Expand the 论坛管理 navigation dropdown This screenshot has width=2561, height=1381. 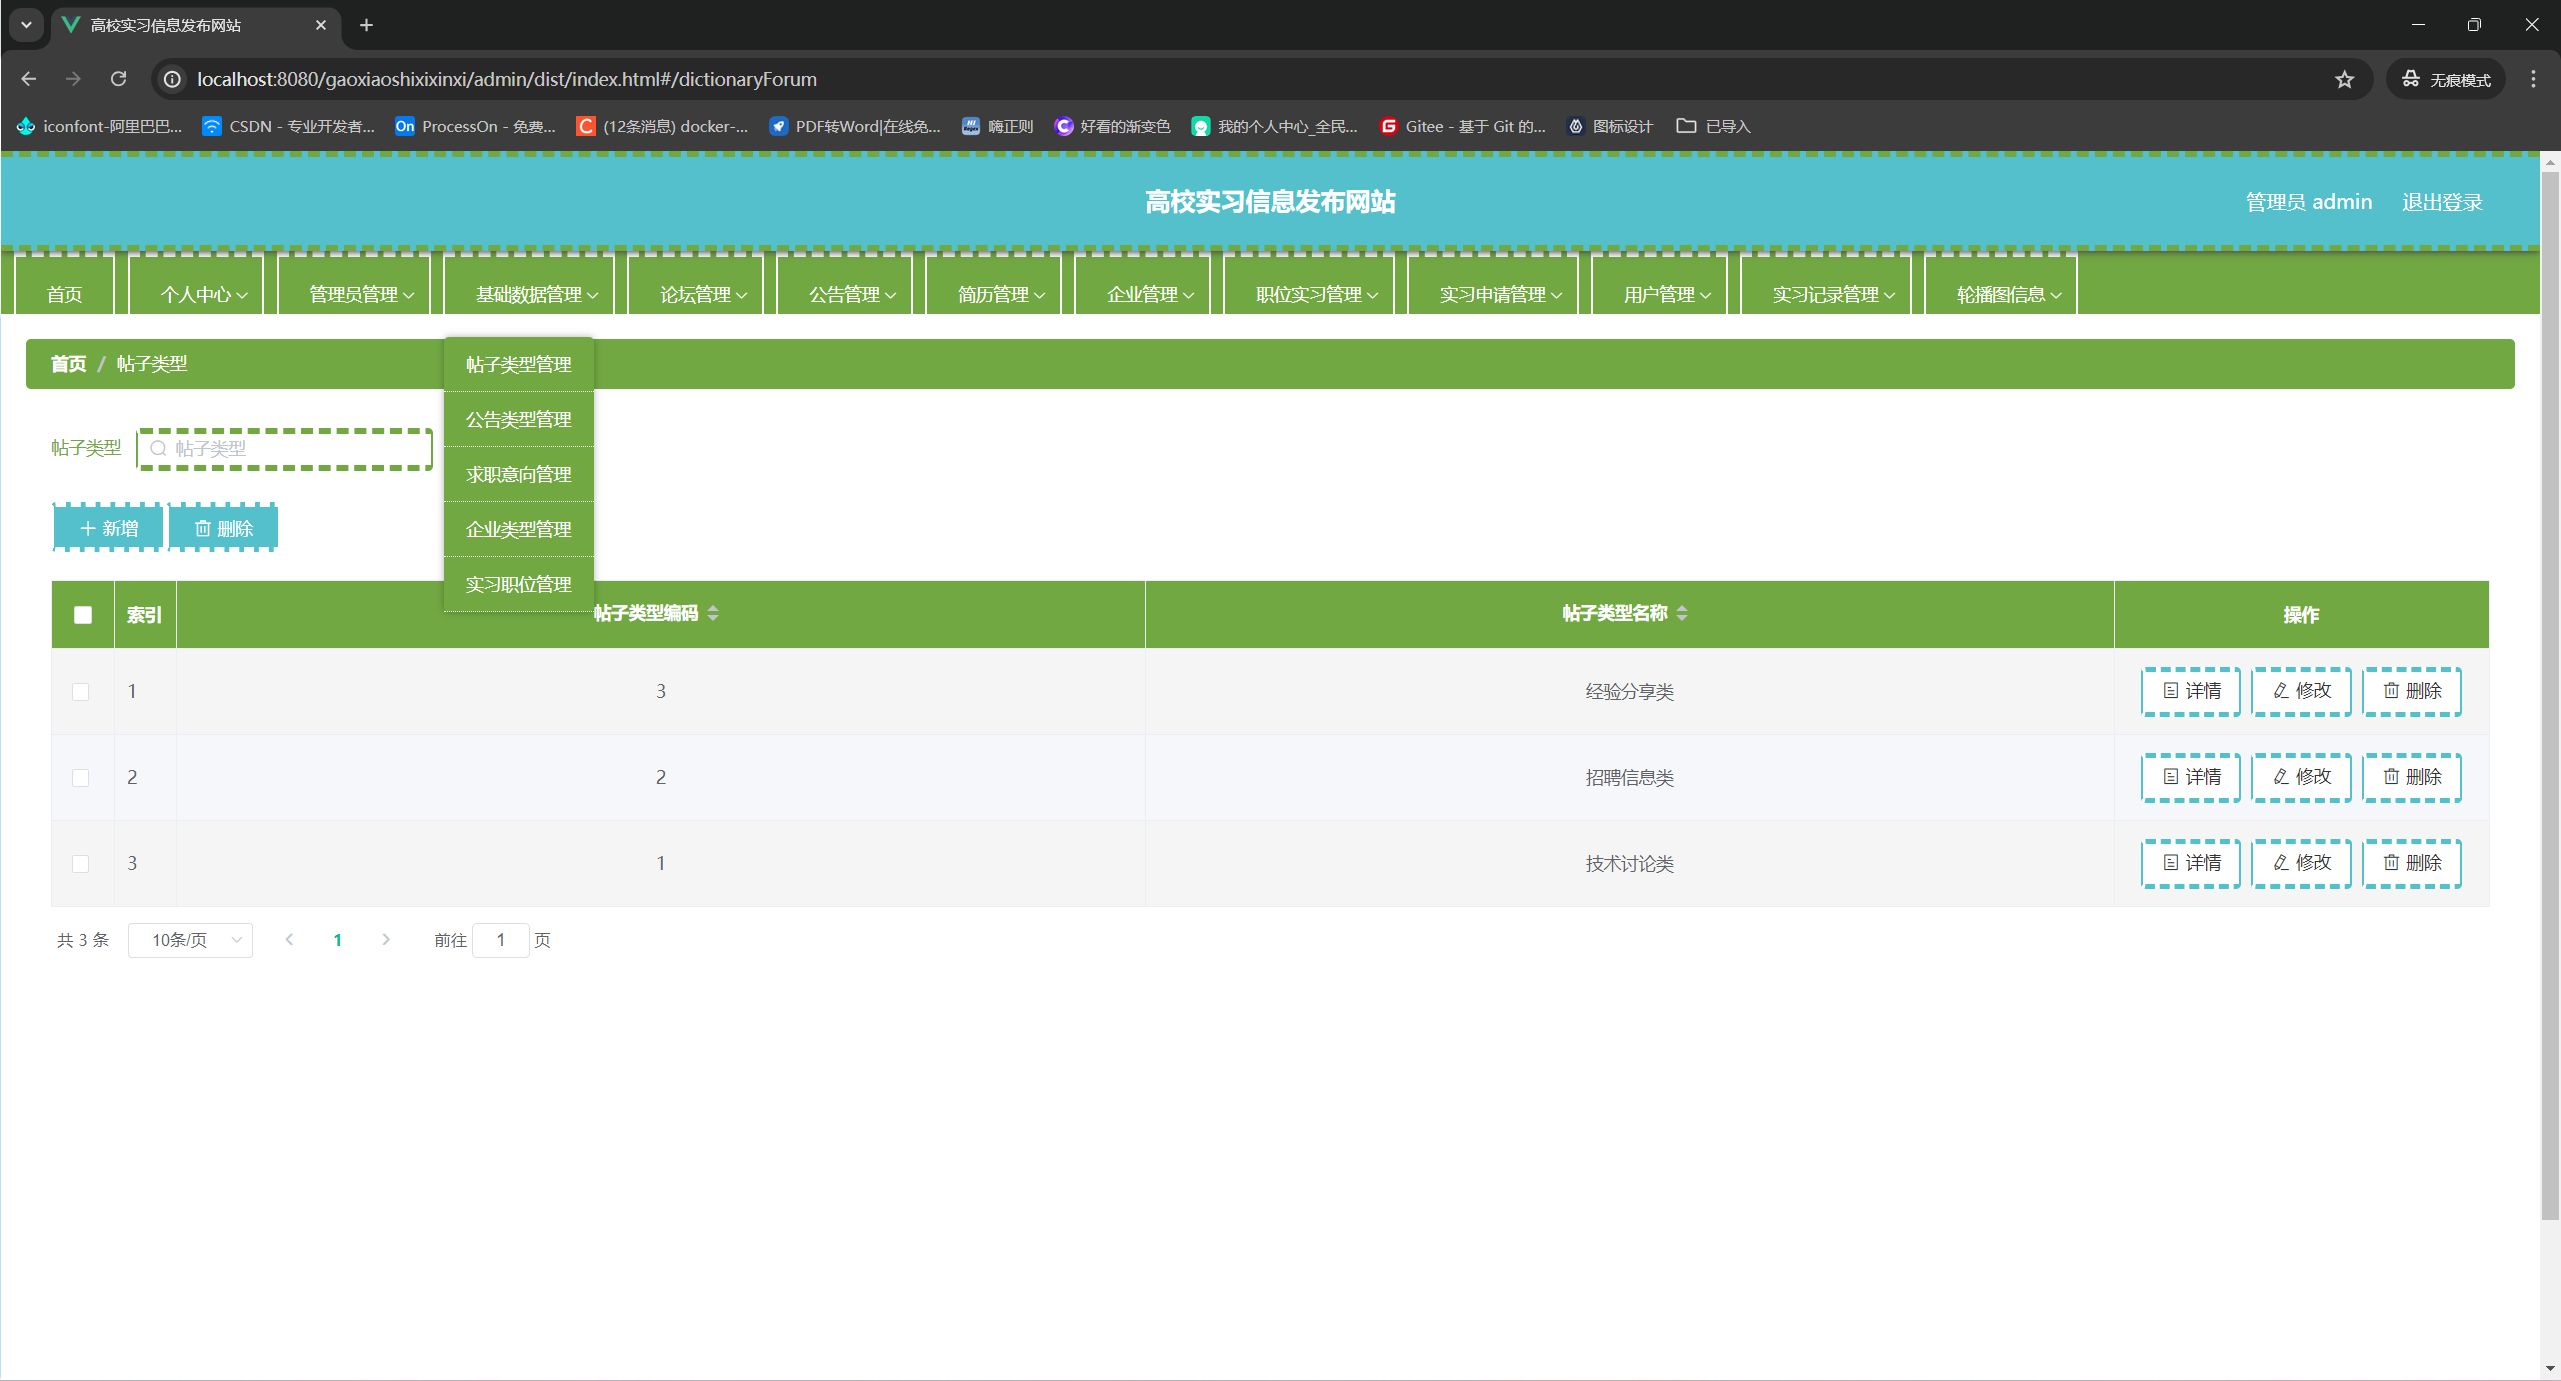[x=702, y=294]
